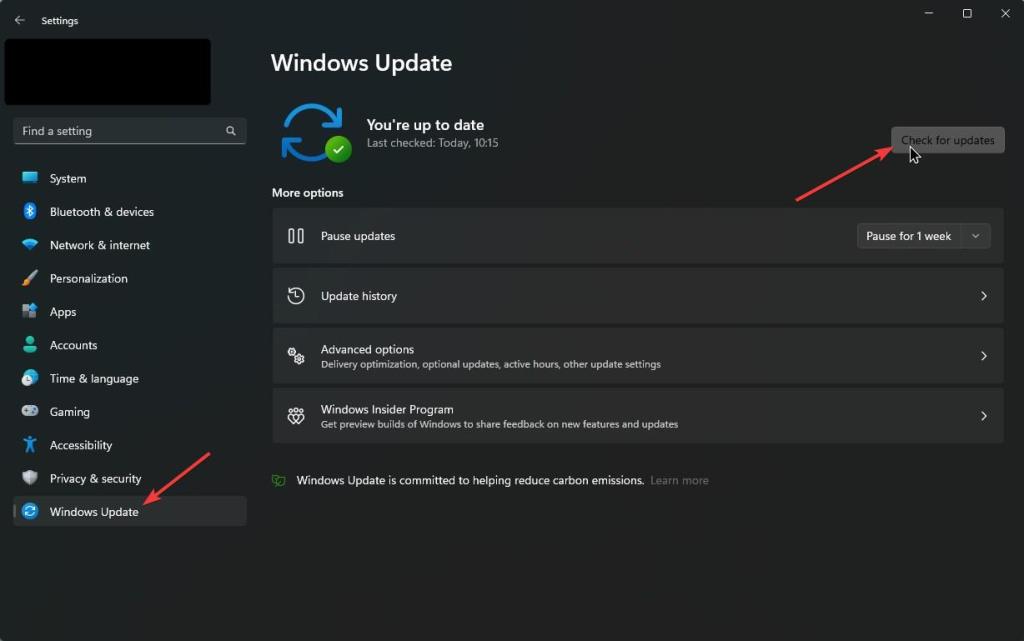Click the Accessibility figure icon

pyautogui.click(x=30, y=444)
